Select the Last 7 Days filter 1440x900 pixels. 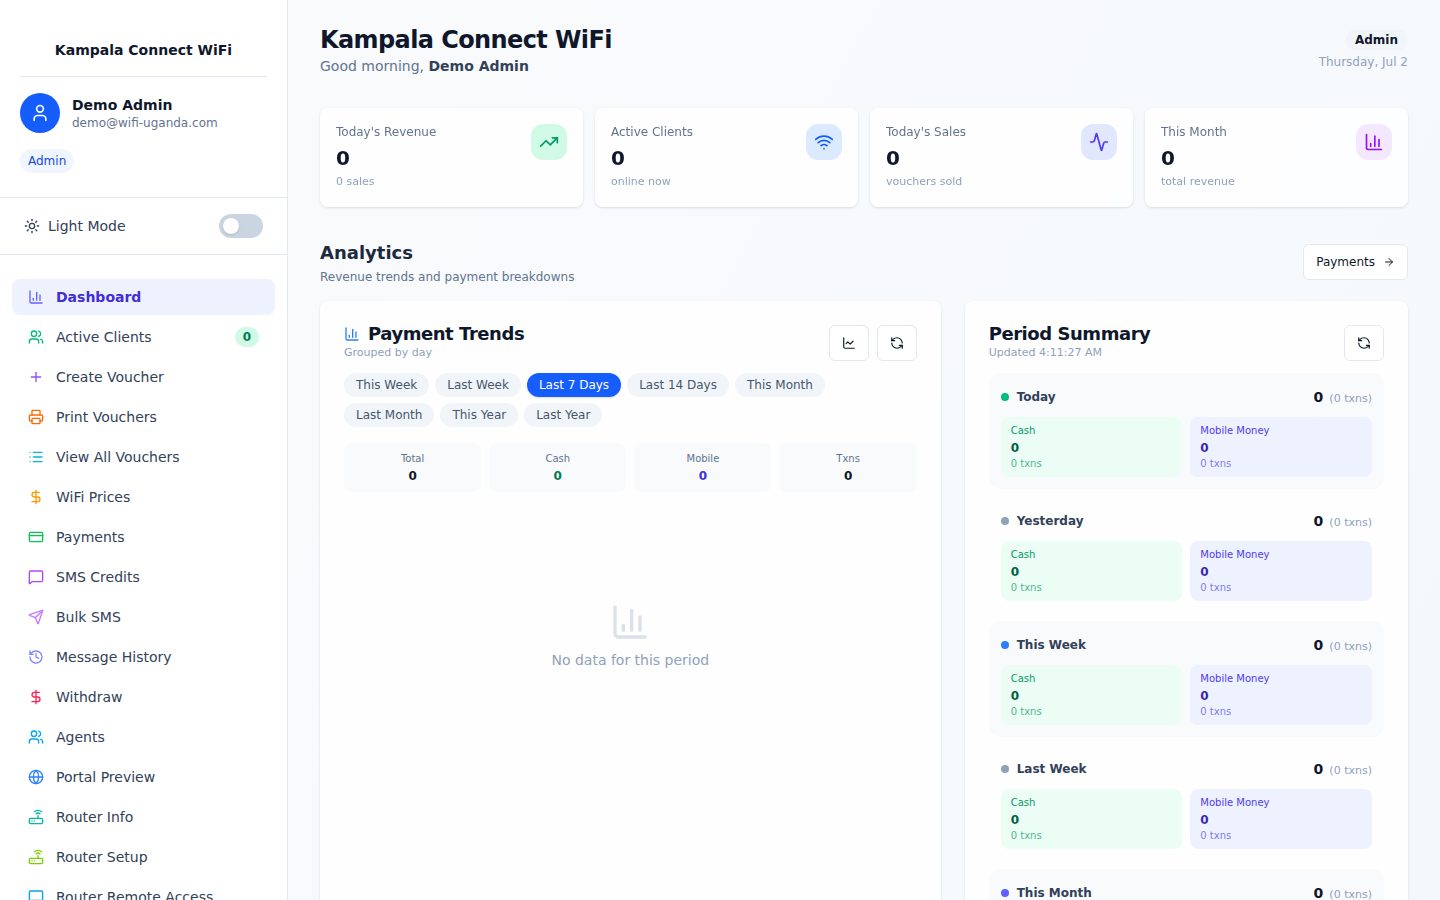[574, 385]
